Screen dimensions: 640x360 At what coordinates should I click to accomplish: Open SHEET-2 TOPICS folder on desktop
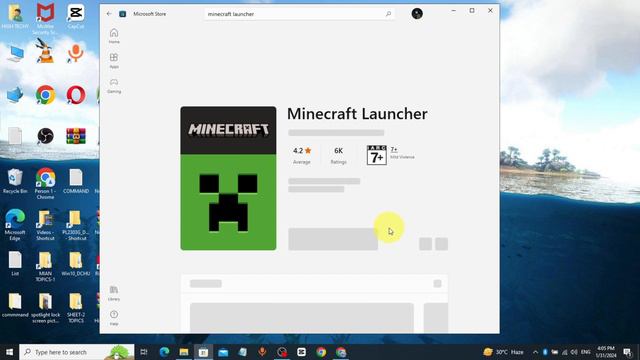click(76, 308)
